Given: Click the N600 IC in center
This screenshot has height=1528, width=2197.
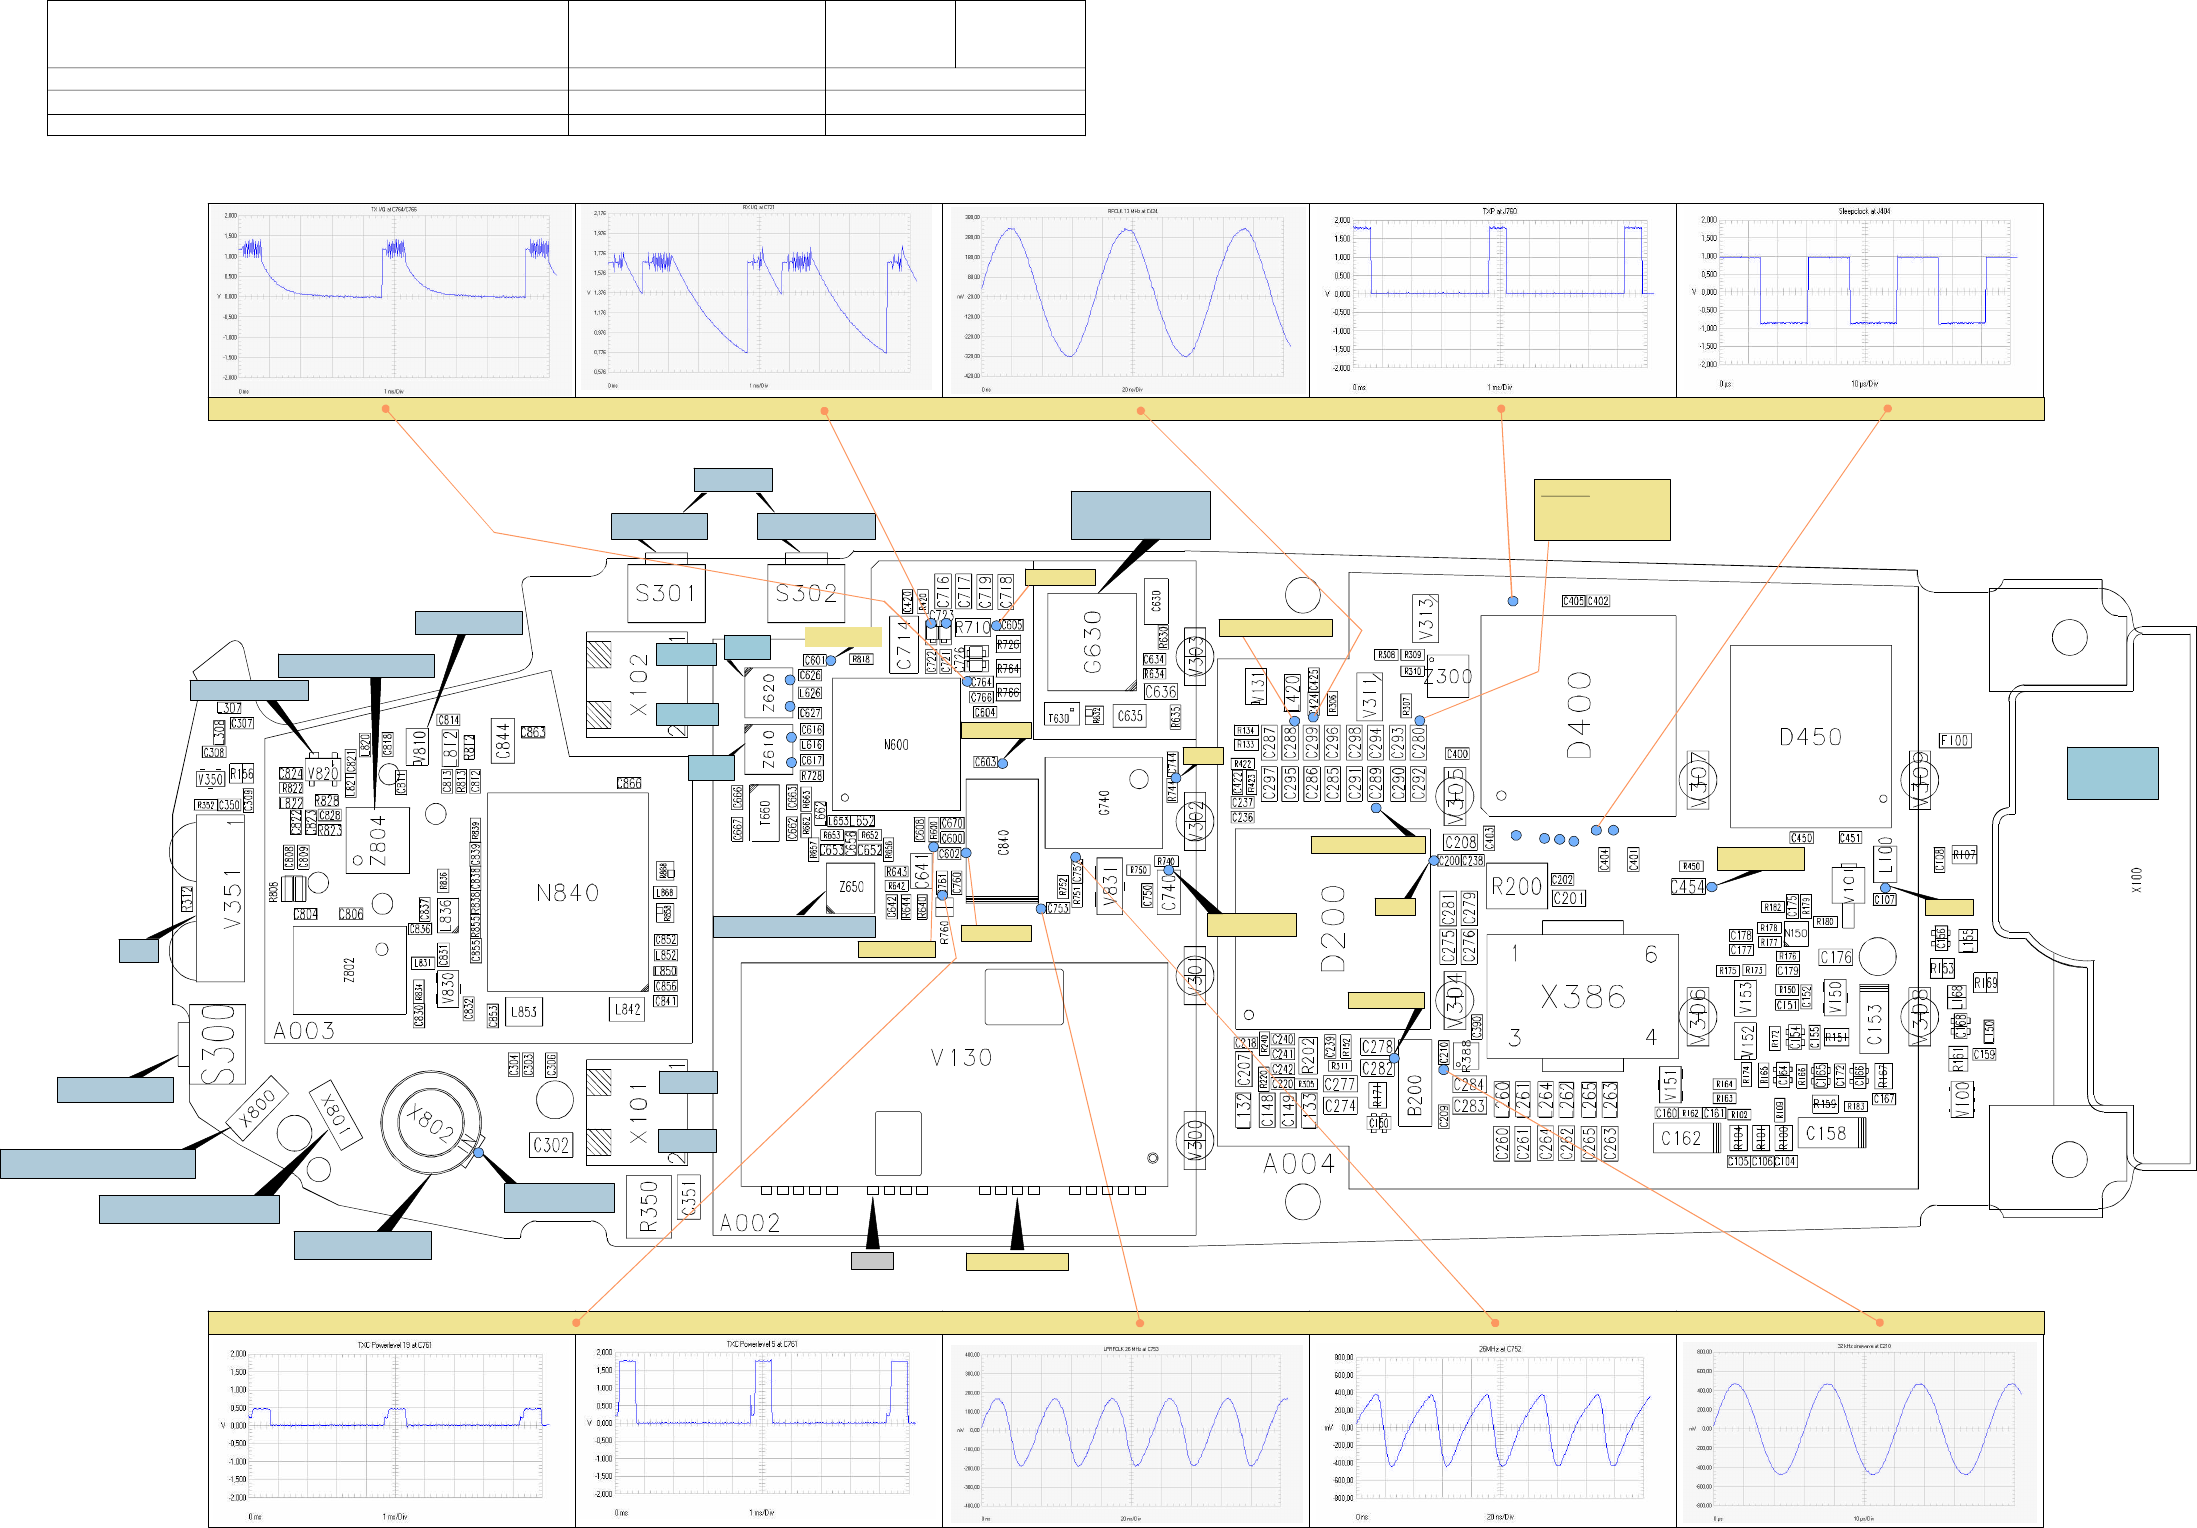Looking at the screenshot, I should click(896, 744).
